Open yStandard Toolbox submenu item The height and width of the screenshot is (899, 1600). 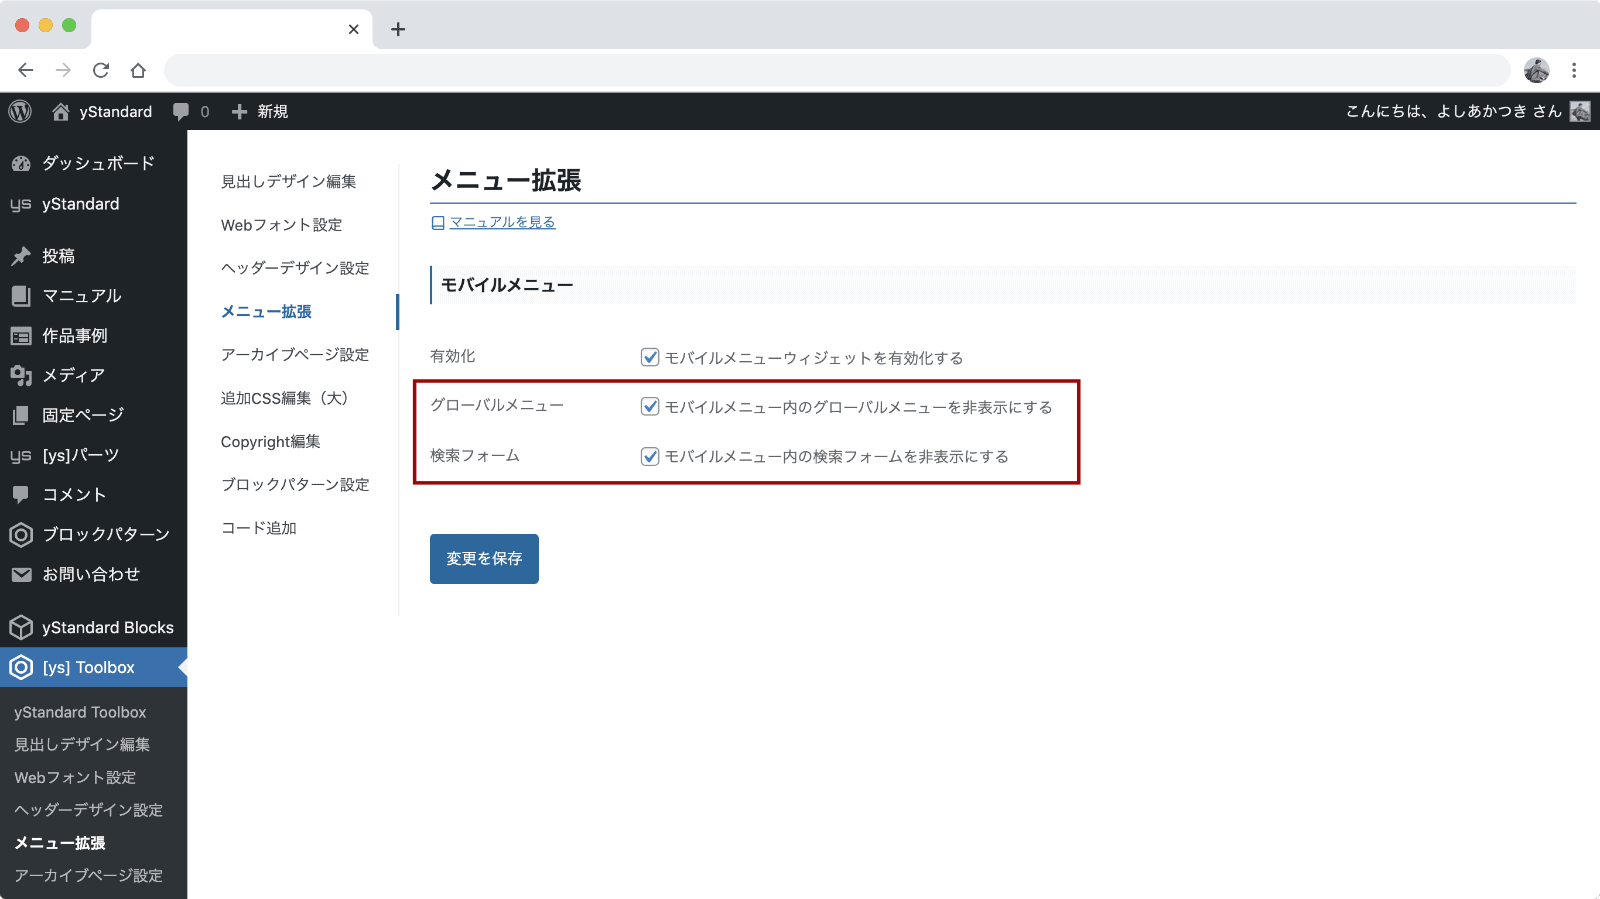(x=80, y=712)
